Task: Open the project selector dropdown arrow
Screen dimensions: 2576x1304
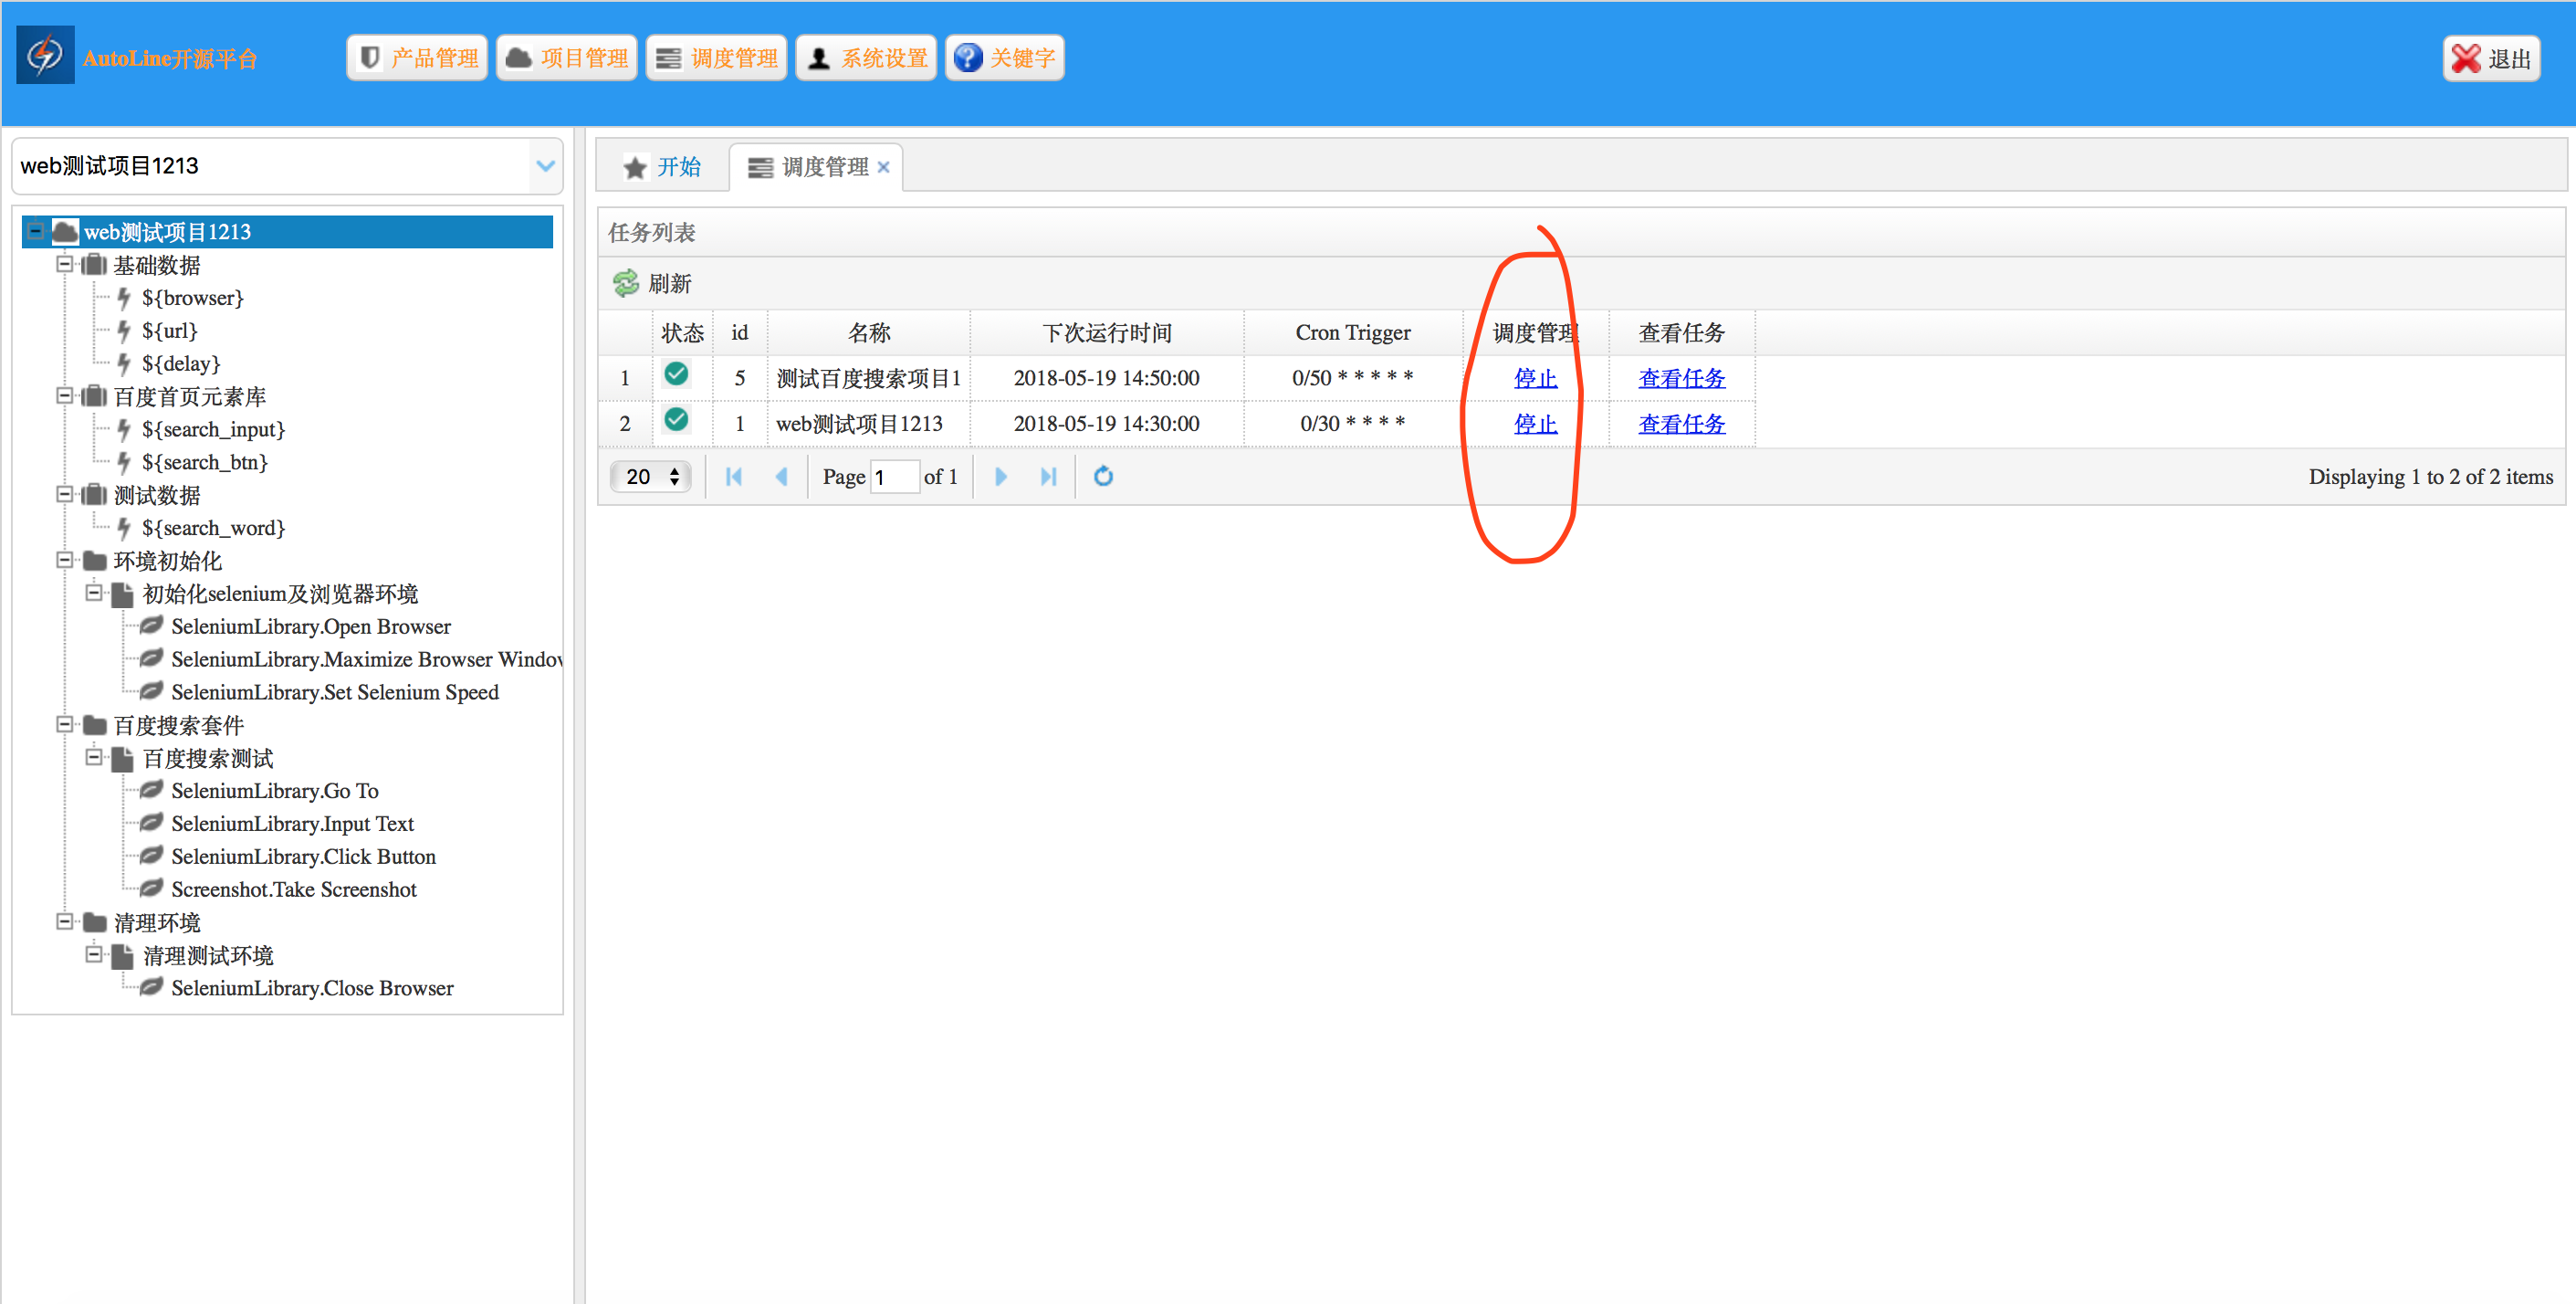Action: [545, 166]
